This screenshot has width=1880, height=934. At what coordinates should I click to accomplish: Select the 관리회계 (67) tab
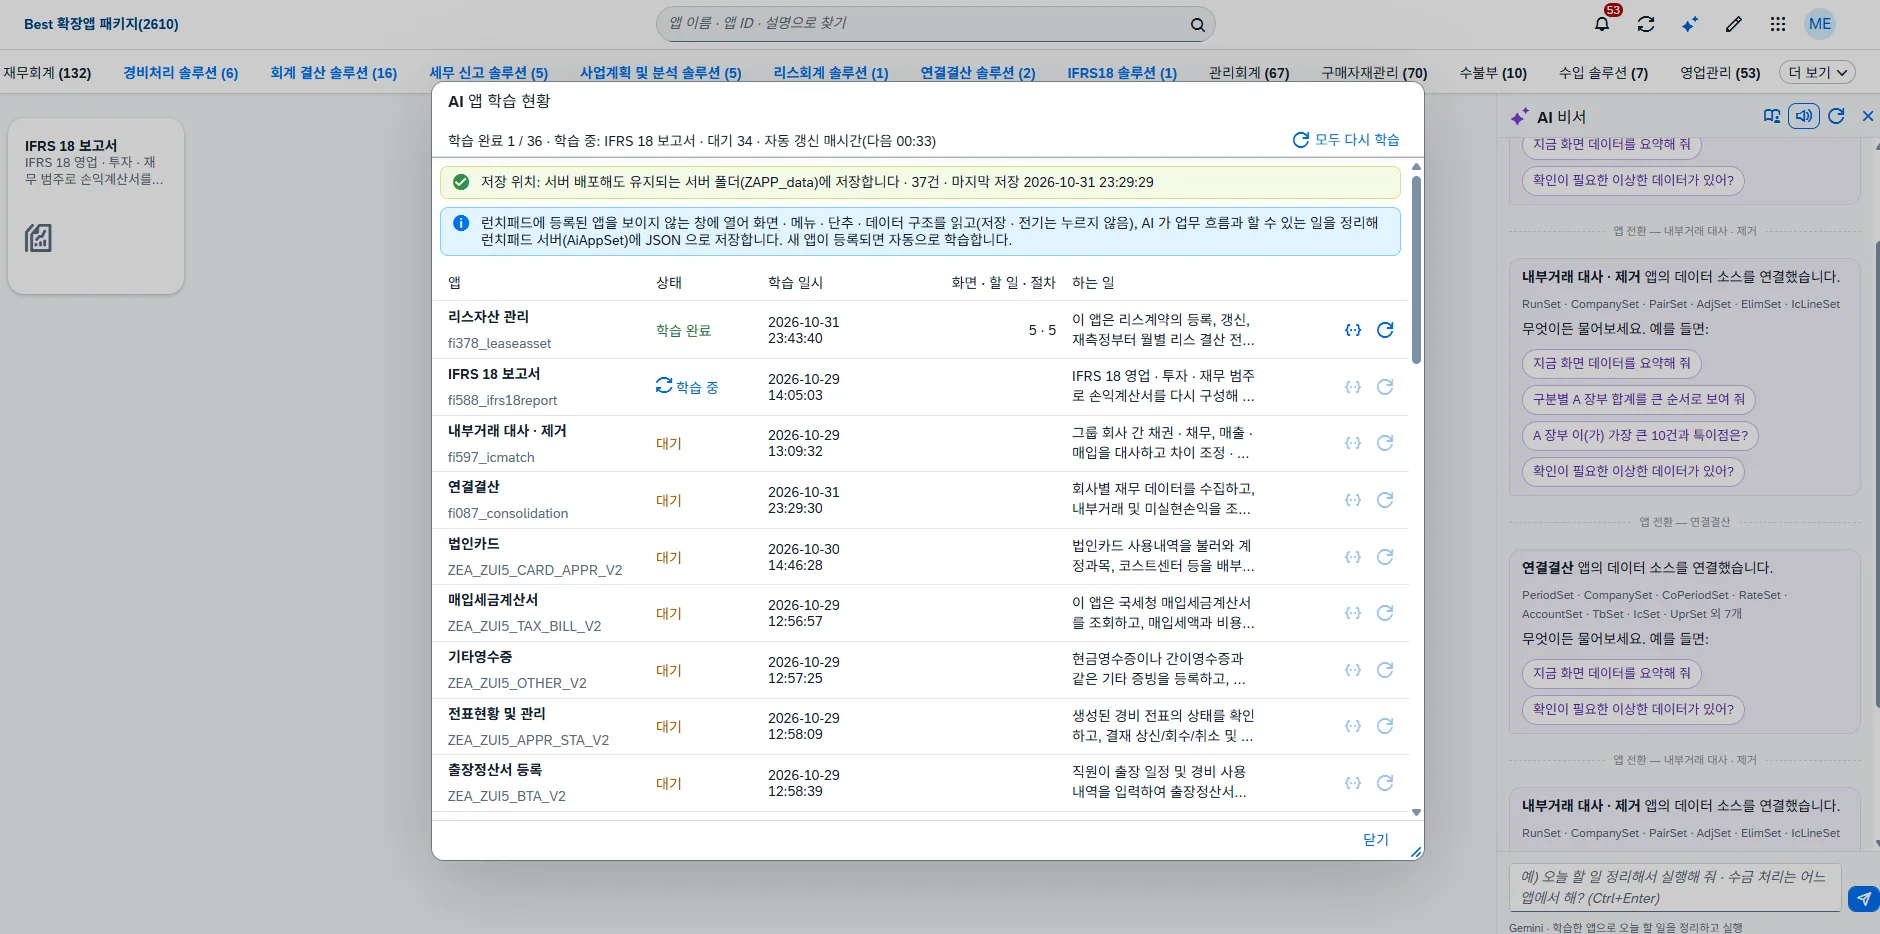pyautogui.click(x=1249, y=73)
